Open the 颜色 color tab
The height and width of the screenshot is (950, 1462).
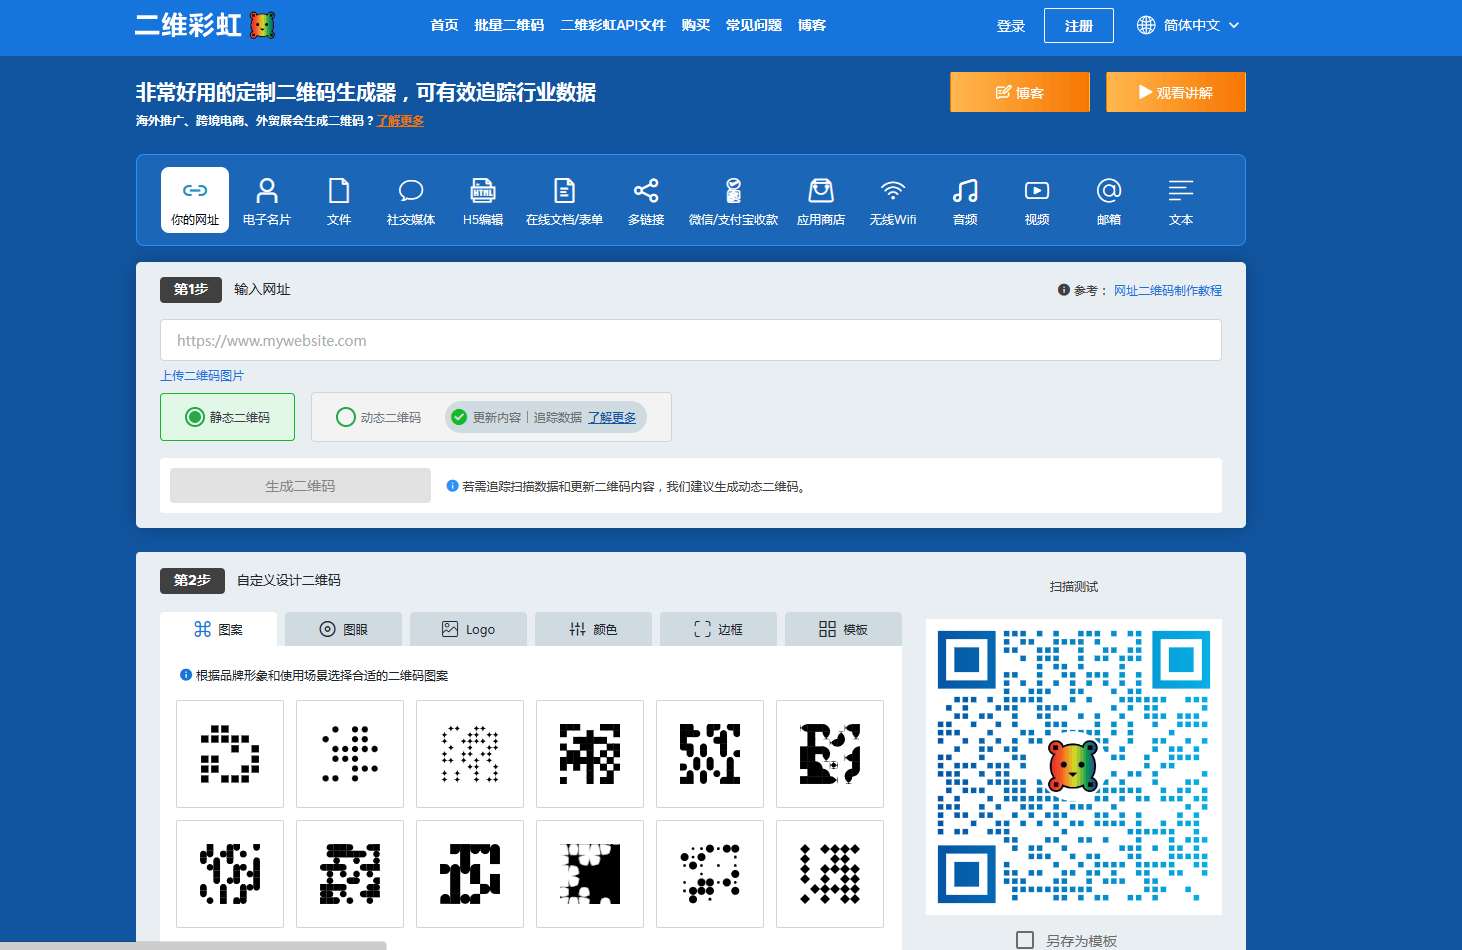pyautogui.click(x=593, y=629)
